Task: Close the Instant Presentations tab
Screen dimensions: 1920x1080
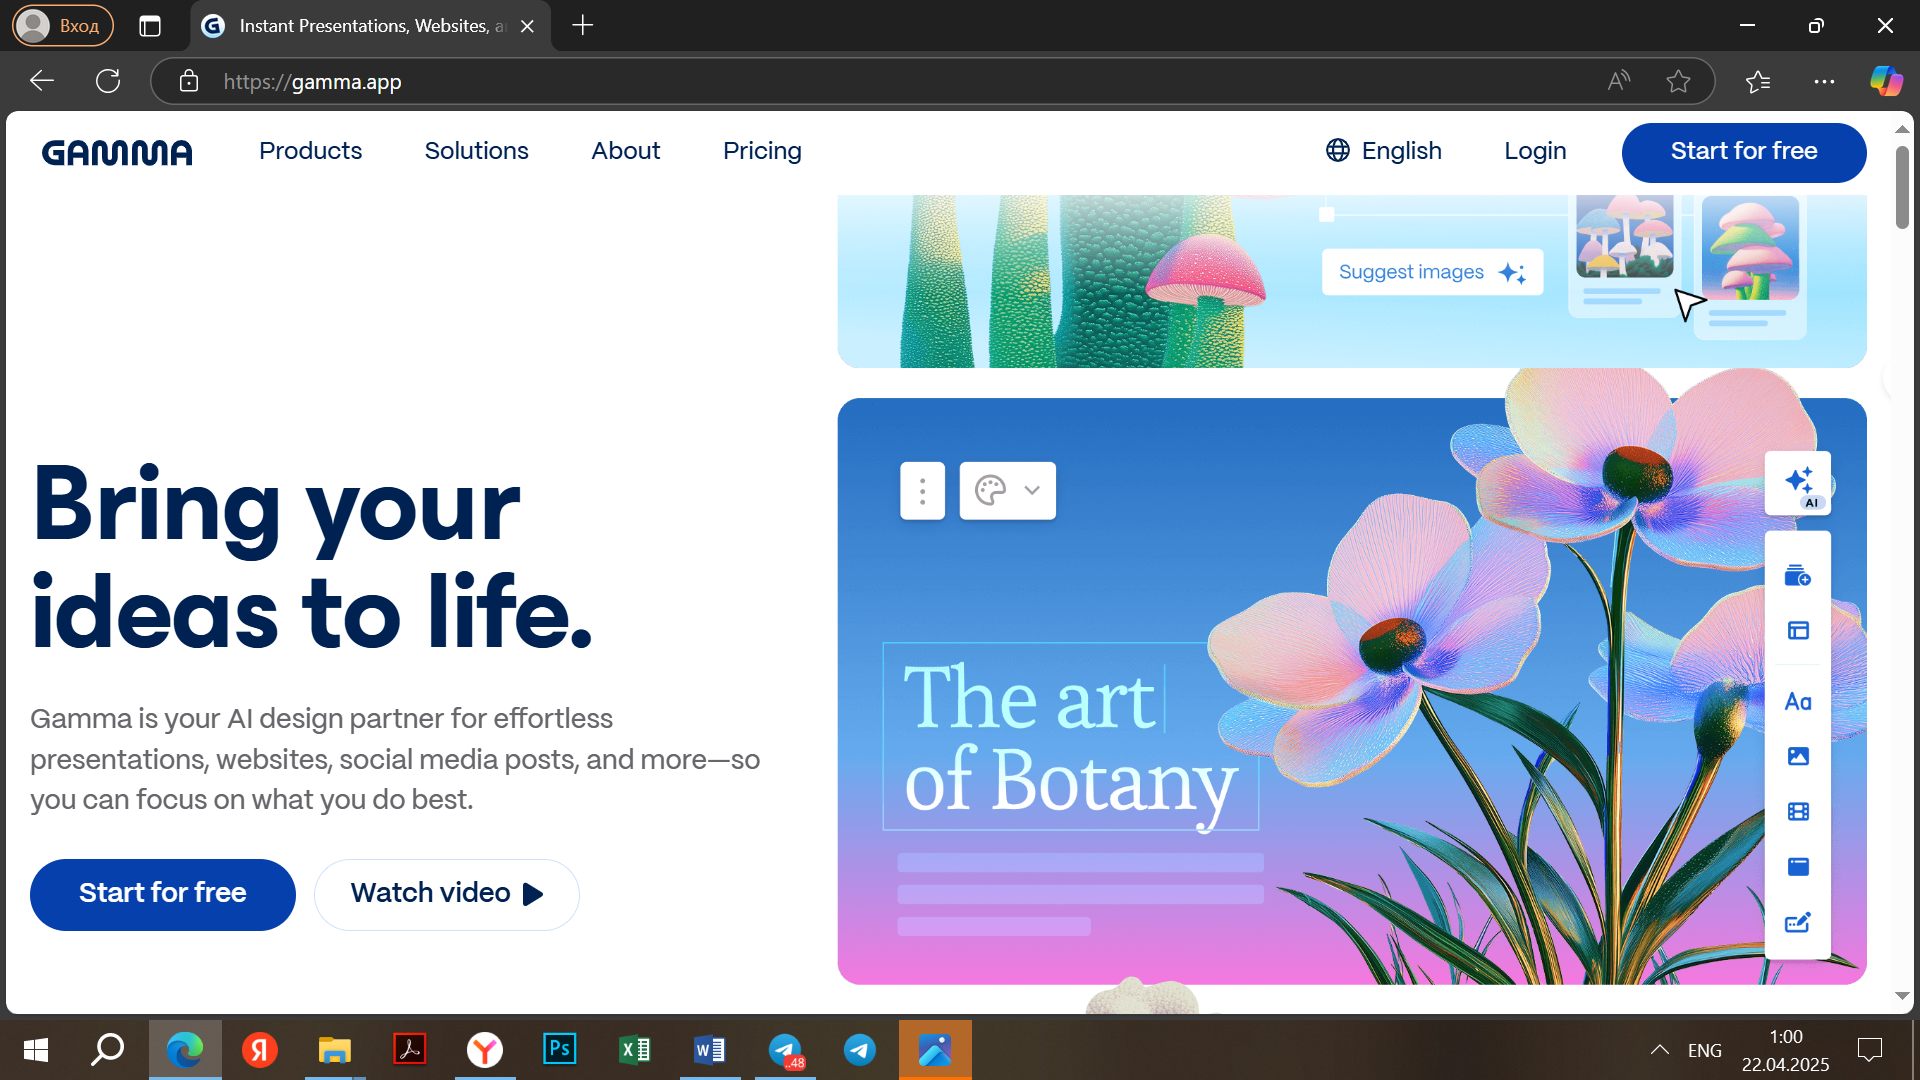Action: tap(528, 26)
